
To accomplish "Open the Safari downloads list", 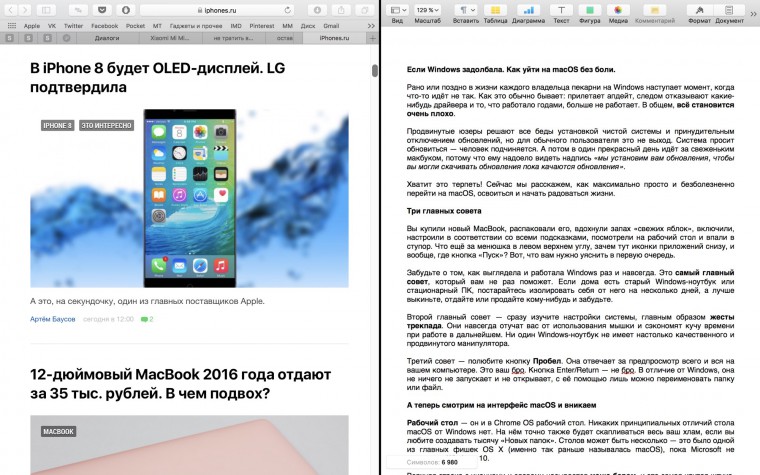I will point(317,10).
